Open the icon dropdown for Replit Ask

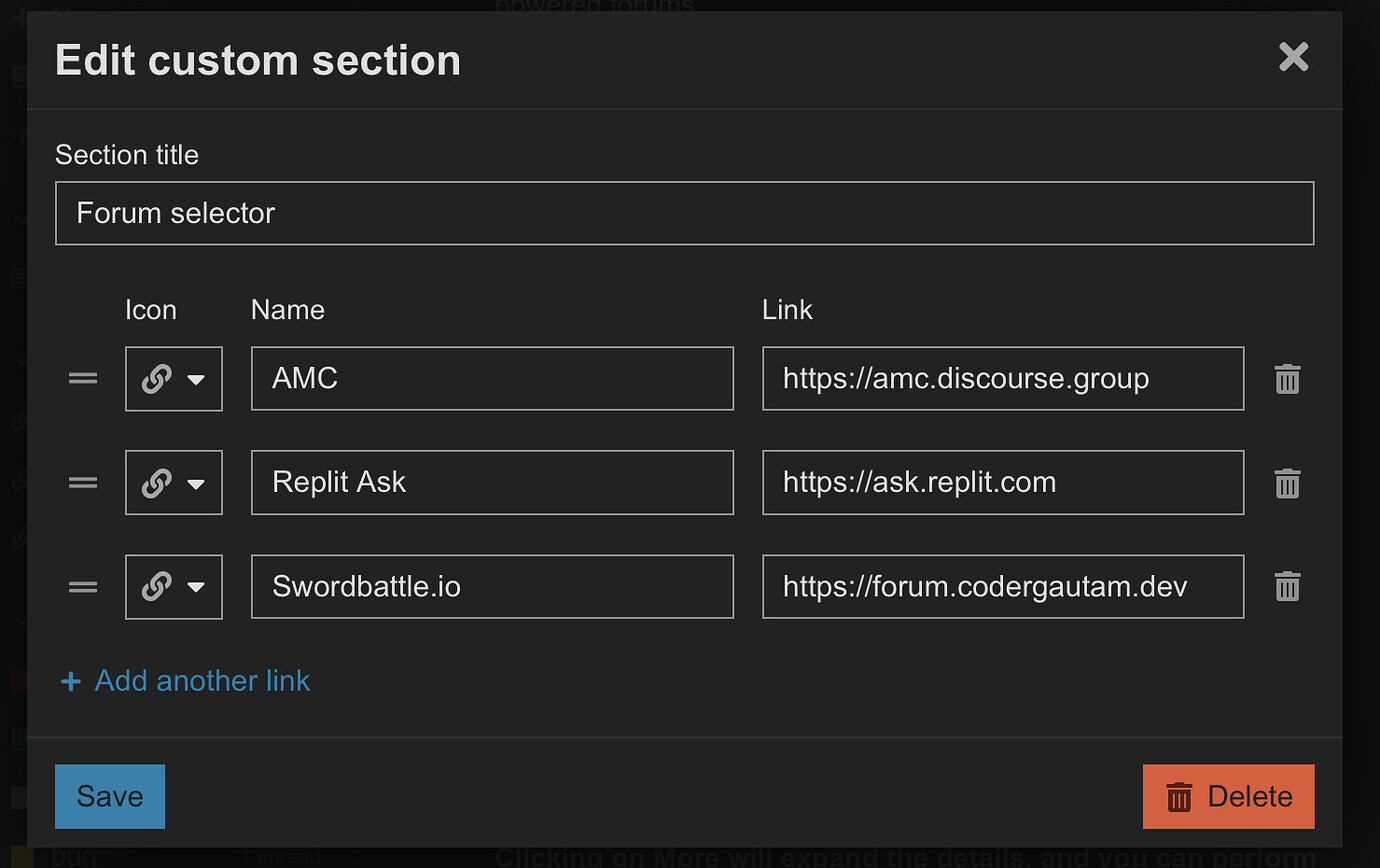tap(174, 483)
